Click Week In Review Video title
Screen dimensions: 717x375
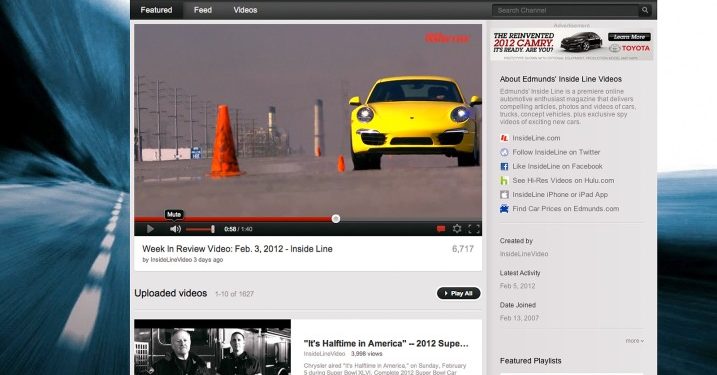pos(237,249)
